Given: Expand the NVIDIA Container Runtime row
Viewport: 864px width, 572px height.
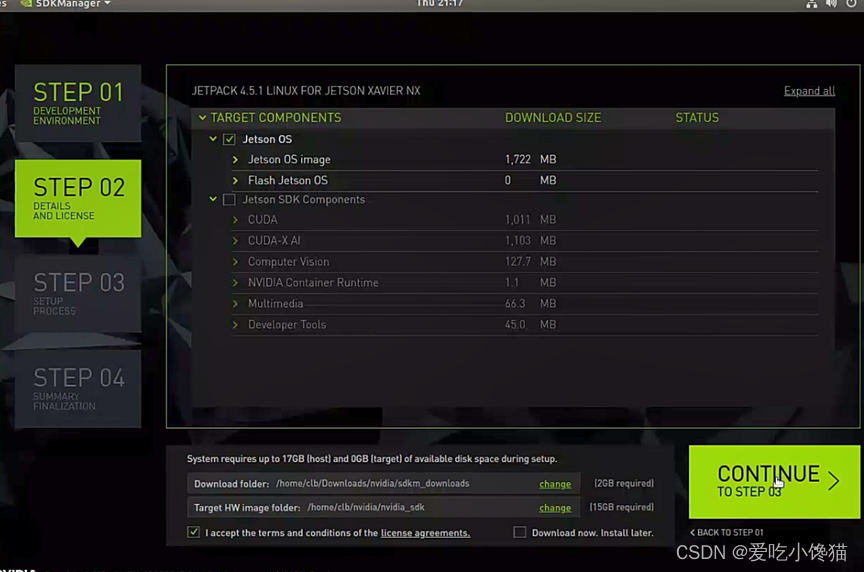Looking at the screenshot, I should tap(235, 283).
